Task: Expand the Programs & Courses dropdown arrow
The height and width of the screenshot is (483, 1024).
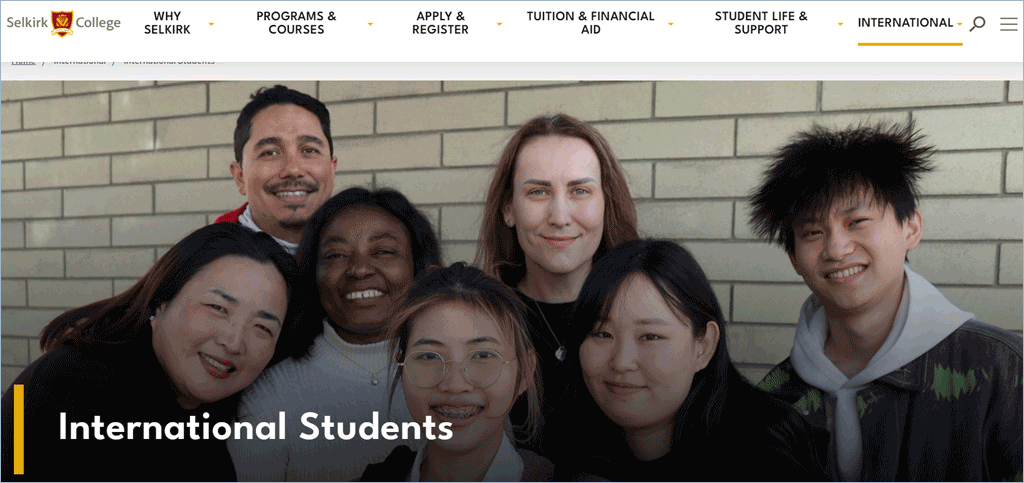Action: [x=370, y=24]
